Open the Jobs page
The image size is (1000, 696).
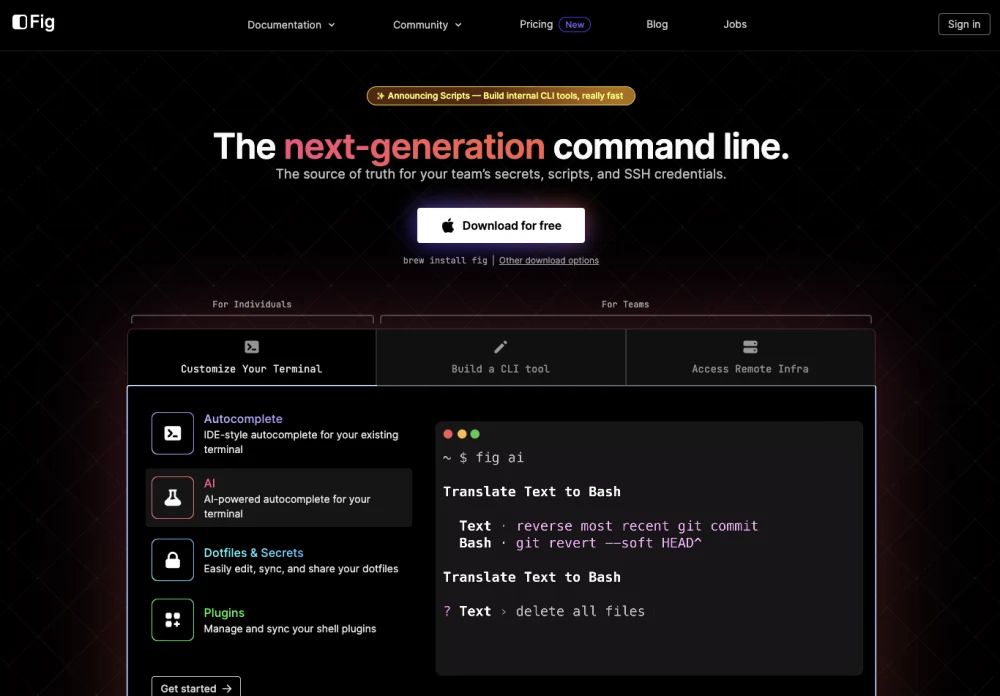[x=735, y=24]
